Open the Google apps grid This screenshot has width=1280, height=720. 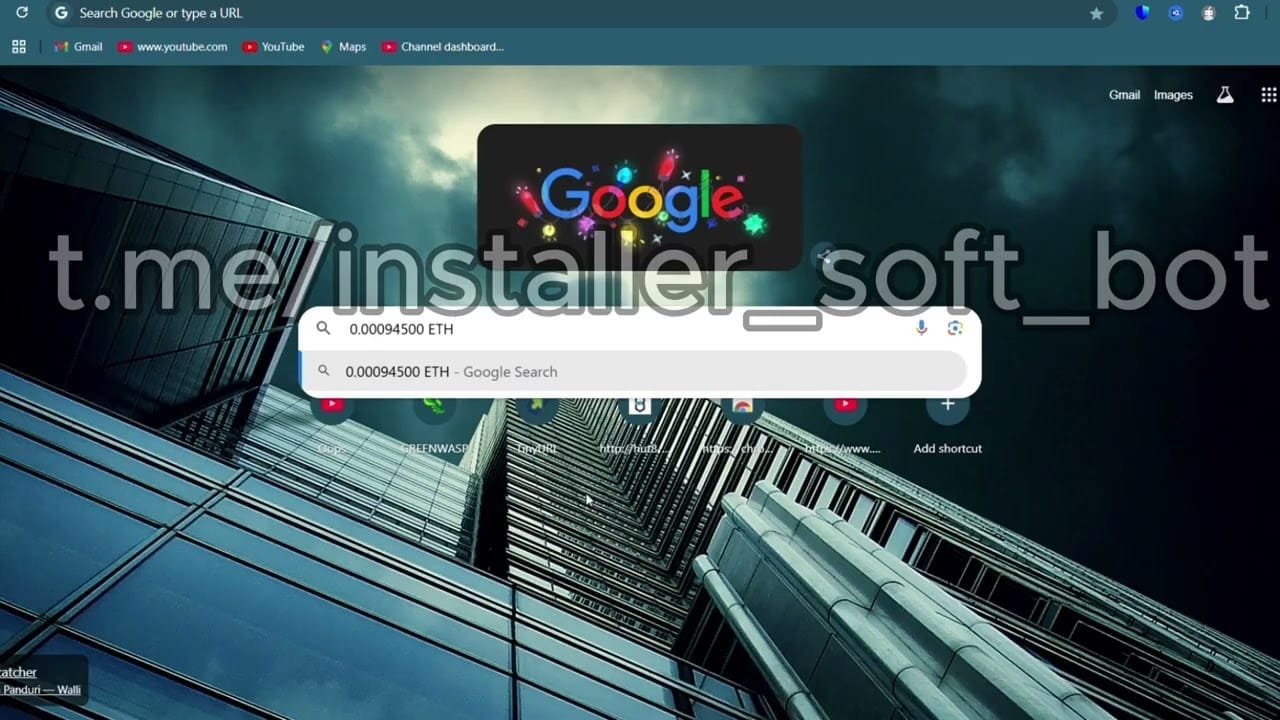point(1268,95)
